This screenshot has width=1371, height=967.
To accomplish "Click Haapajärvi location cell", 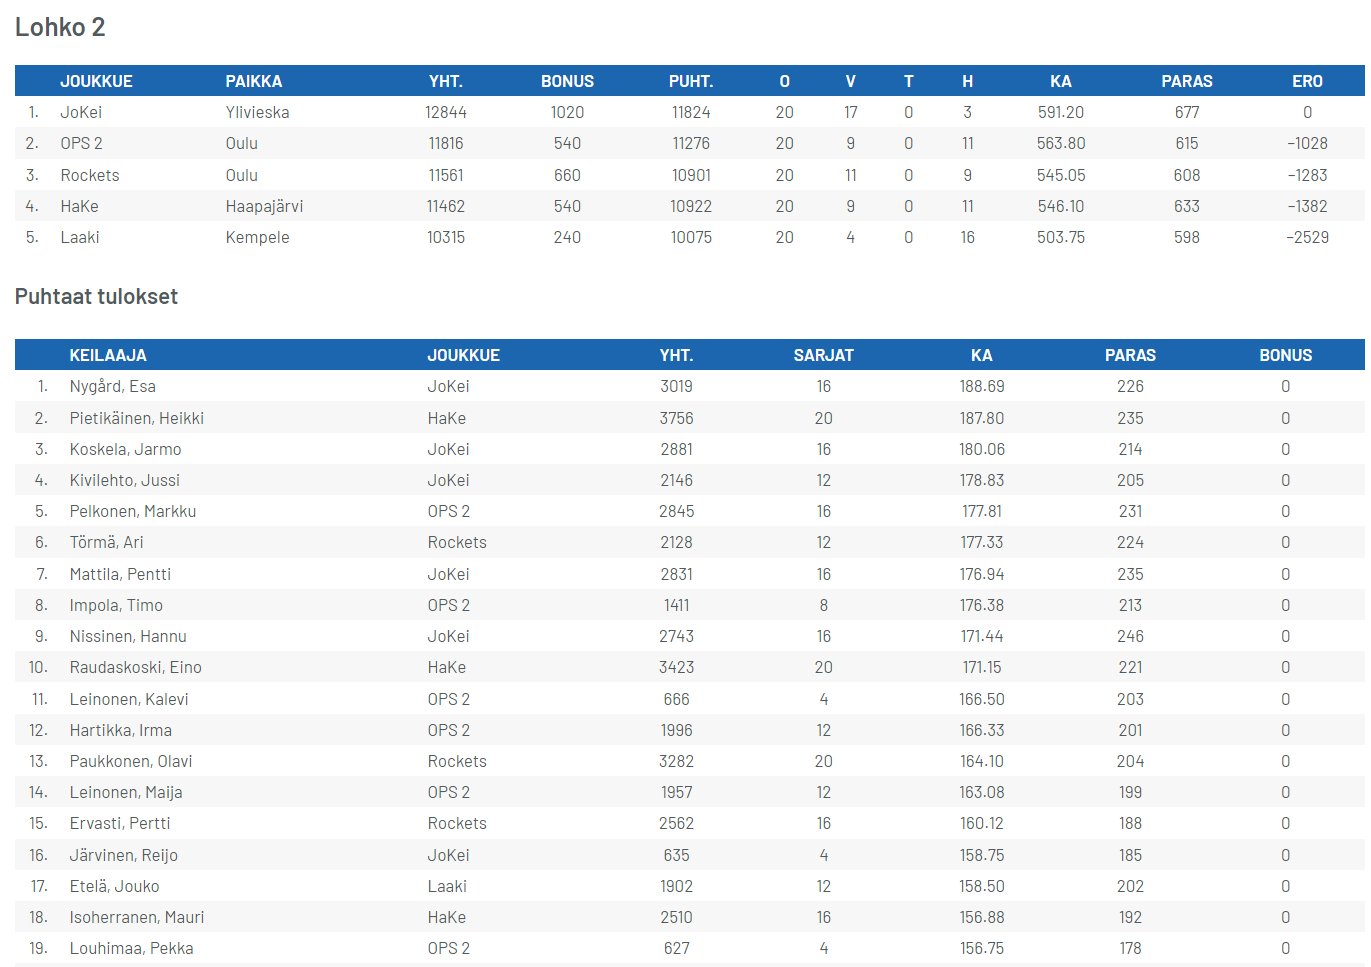I will (x=264, y=206).
